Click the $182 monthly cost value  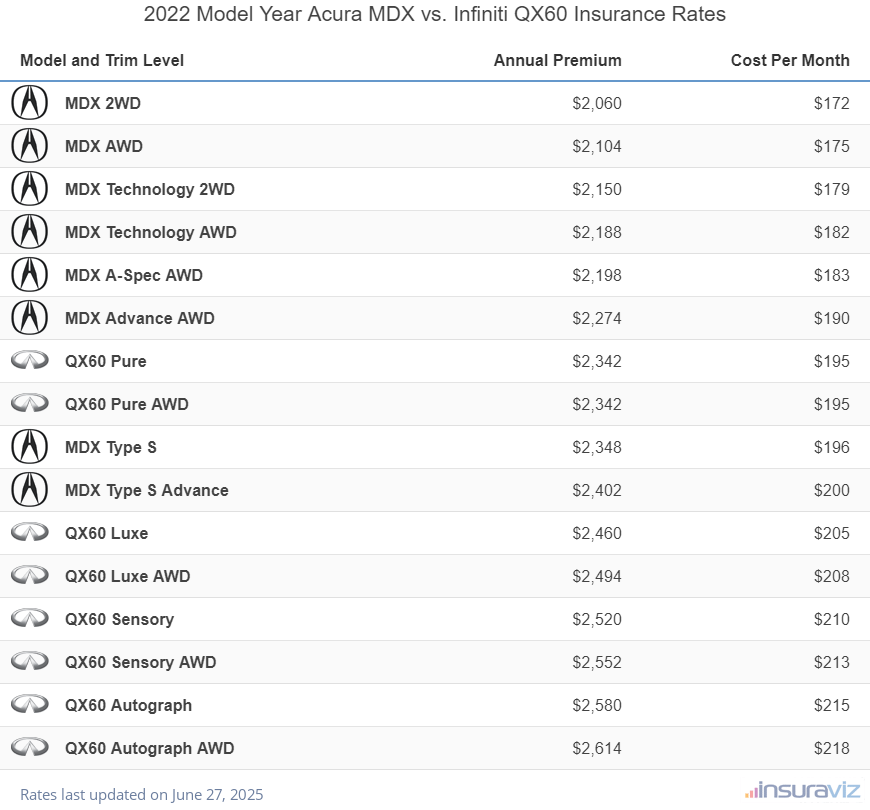coord(832,232)
